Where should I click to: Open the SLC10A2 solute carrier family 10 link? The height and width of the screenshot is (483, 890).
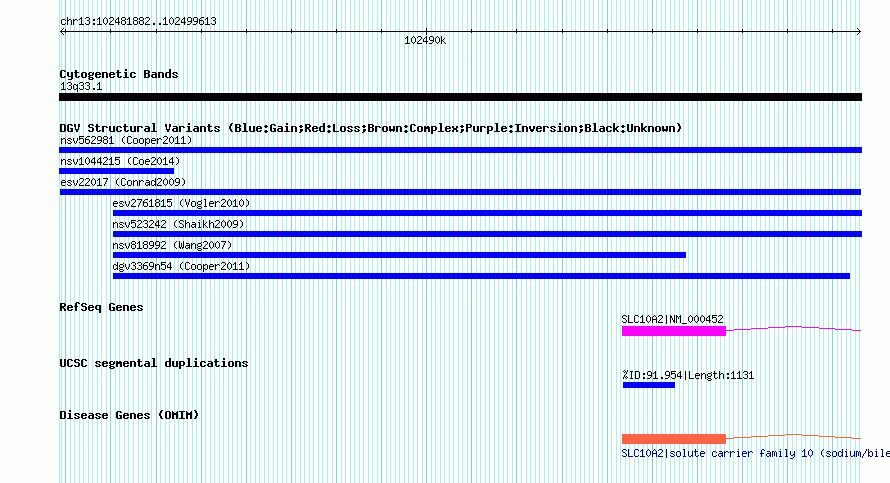click(x=755, y=453)
